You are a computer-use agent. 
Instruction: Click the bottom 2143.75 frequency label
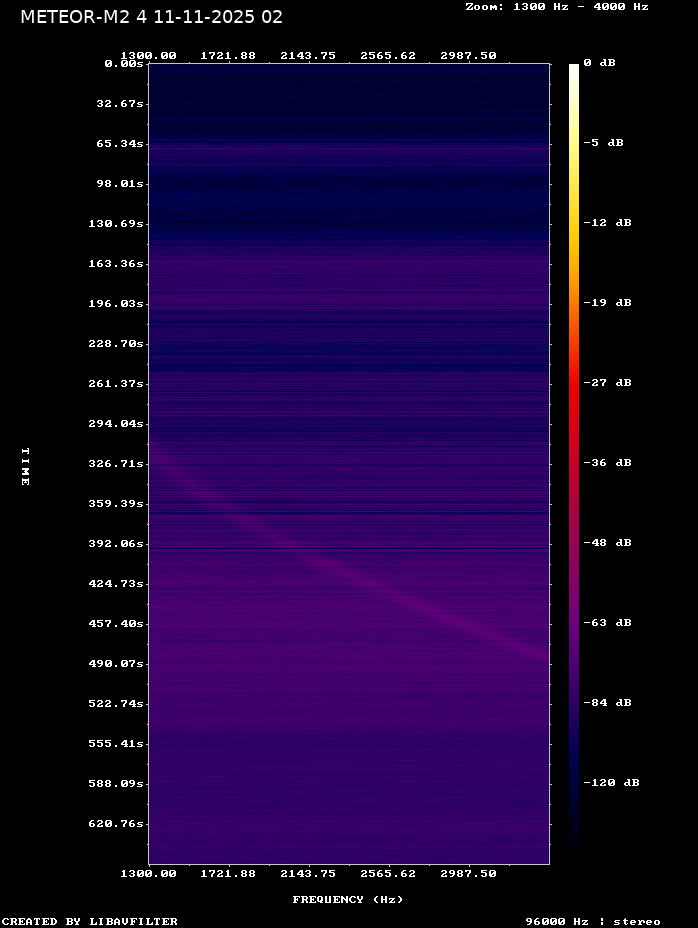[x=308, y=873]
